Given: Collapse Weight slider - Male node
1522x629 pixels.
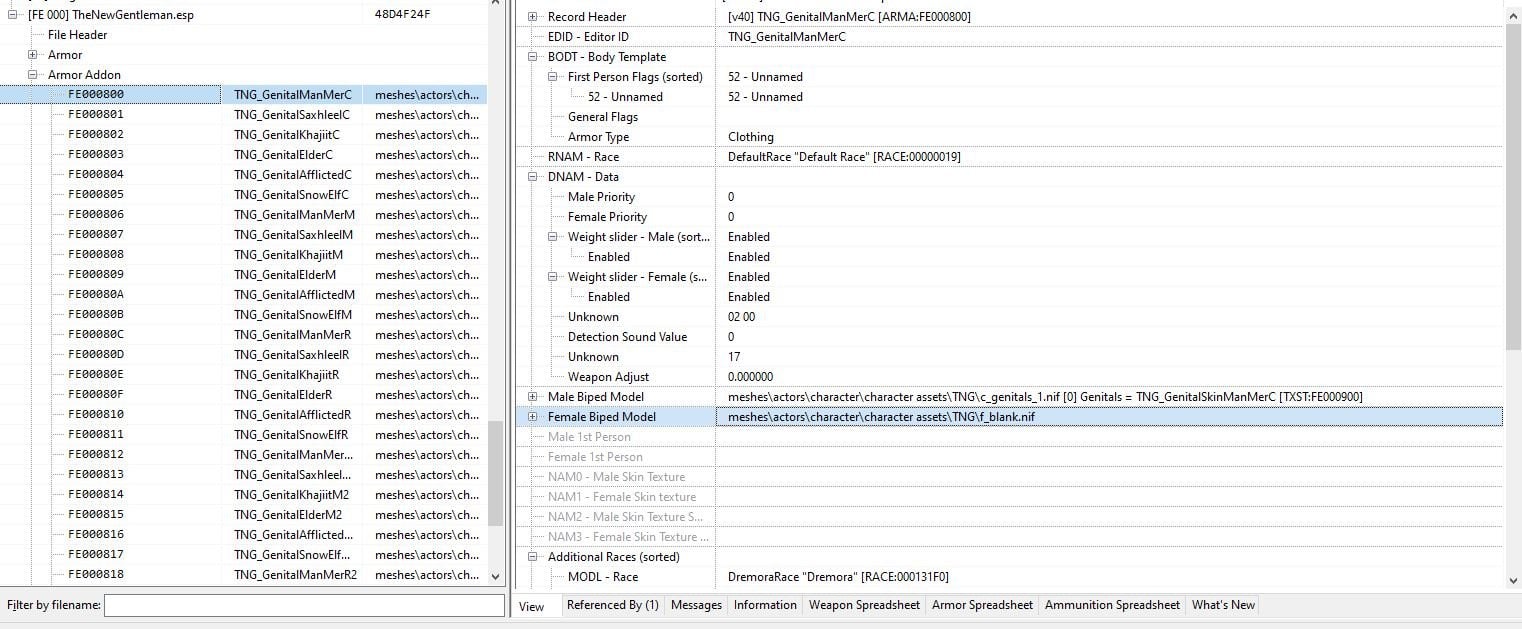Looking at the screenshot, I should pos(552,237).
